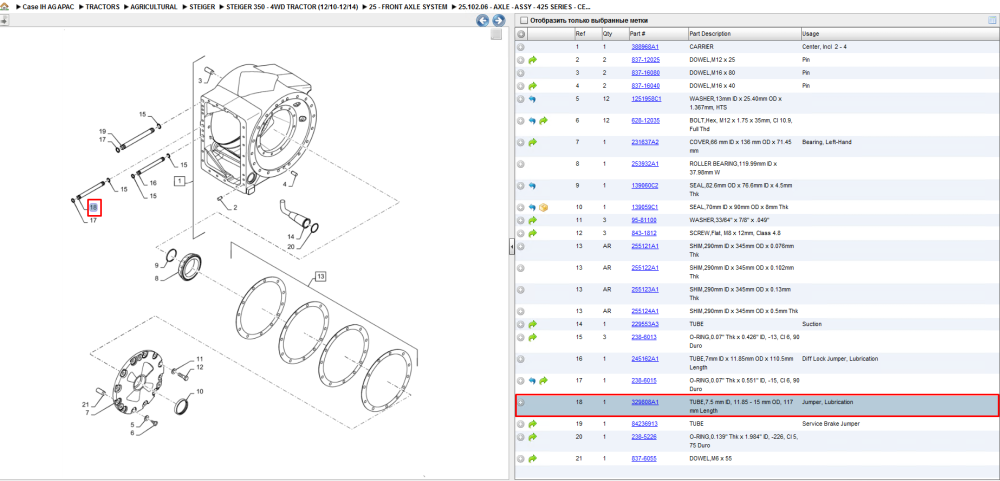Click 'Service Brake Jumper' usage text
The height and width of the screenshot is (481, 1000).
(x=830, y=424)
